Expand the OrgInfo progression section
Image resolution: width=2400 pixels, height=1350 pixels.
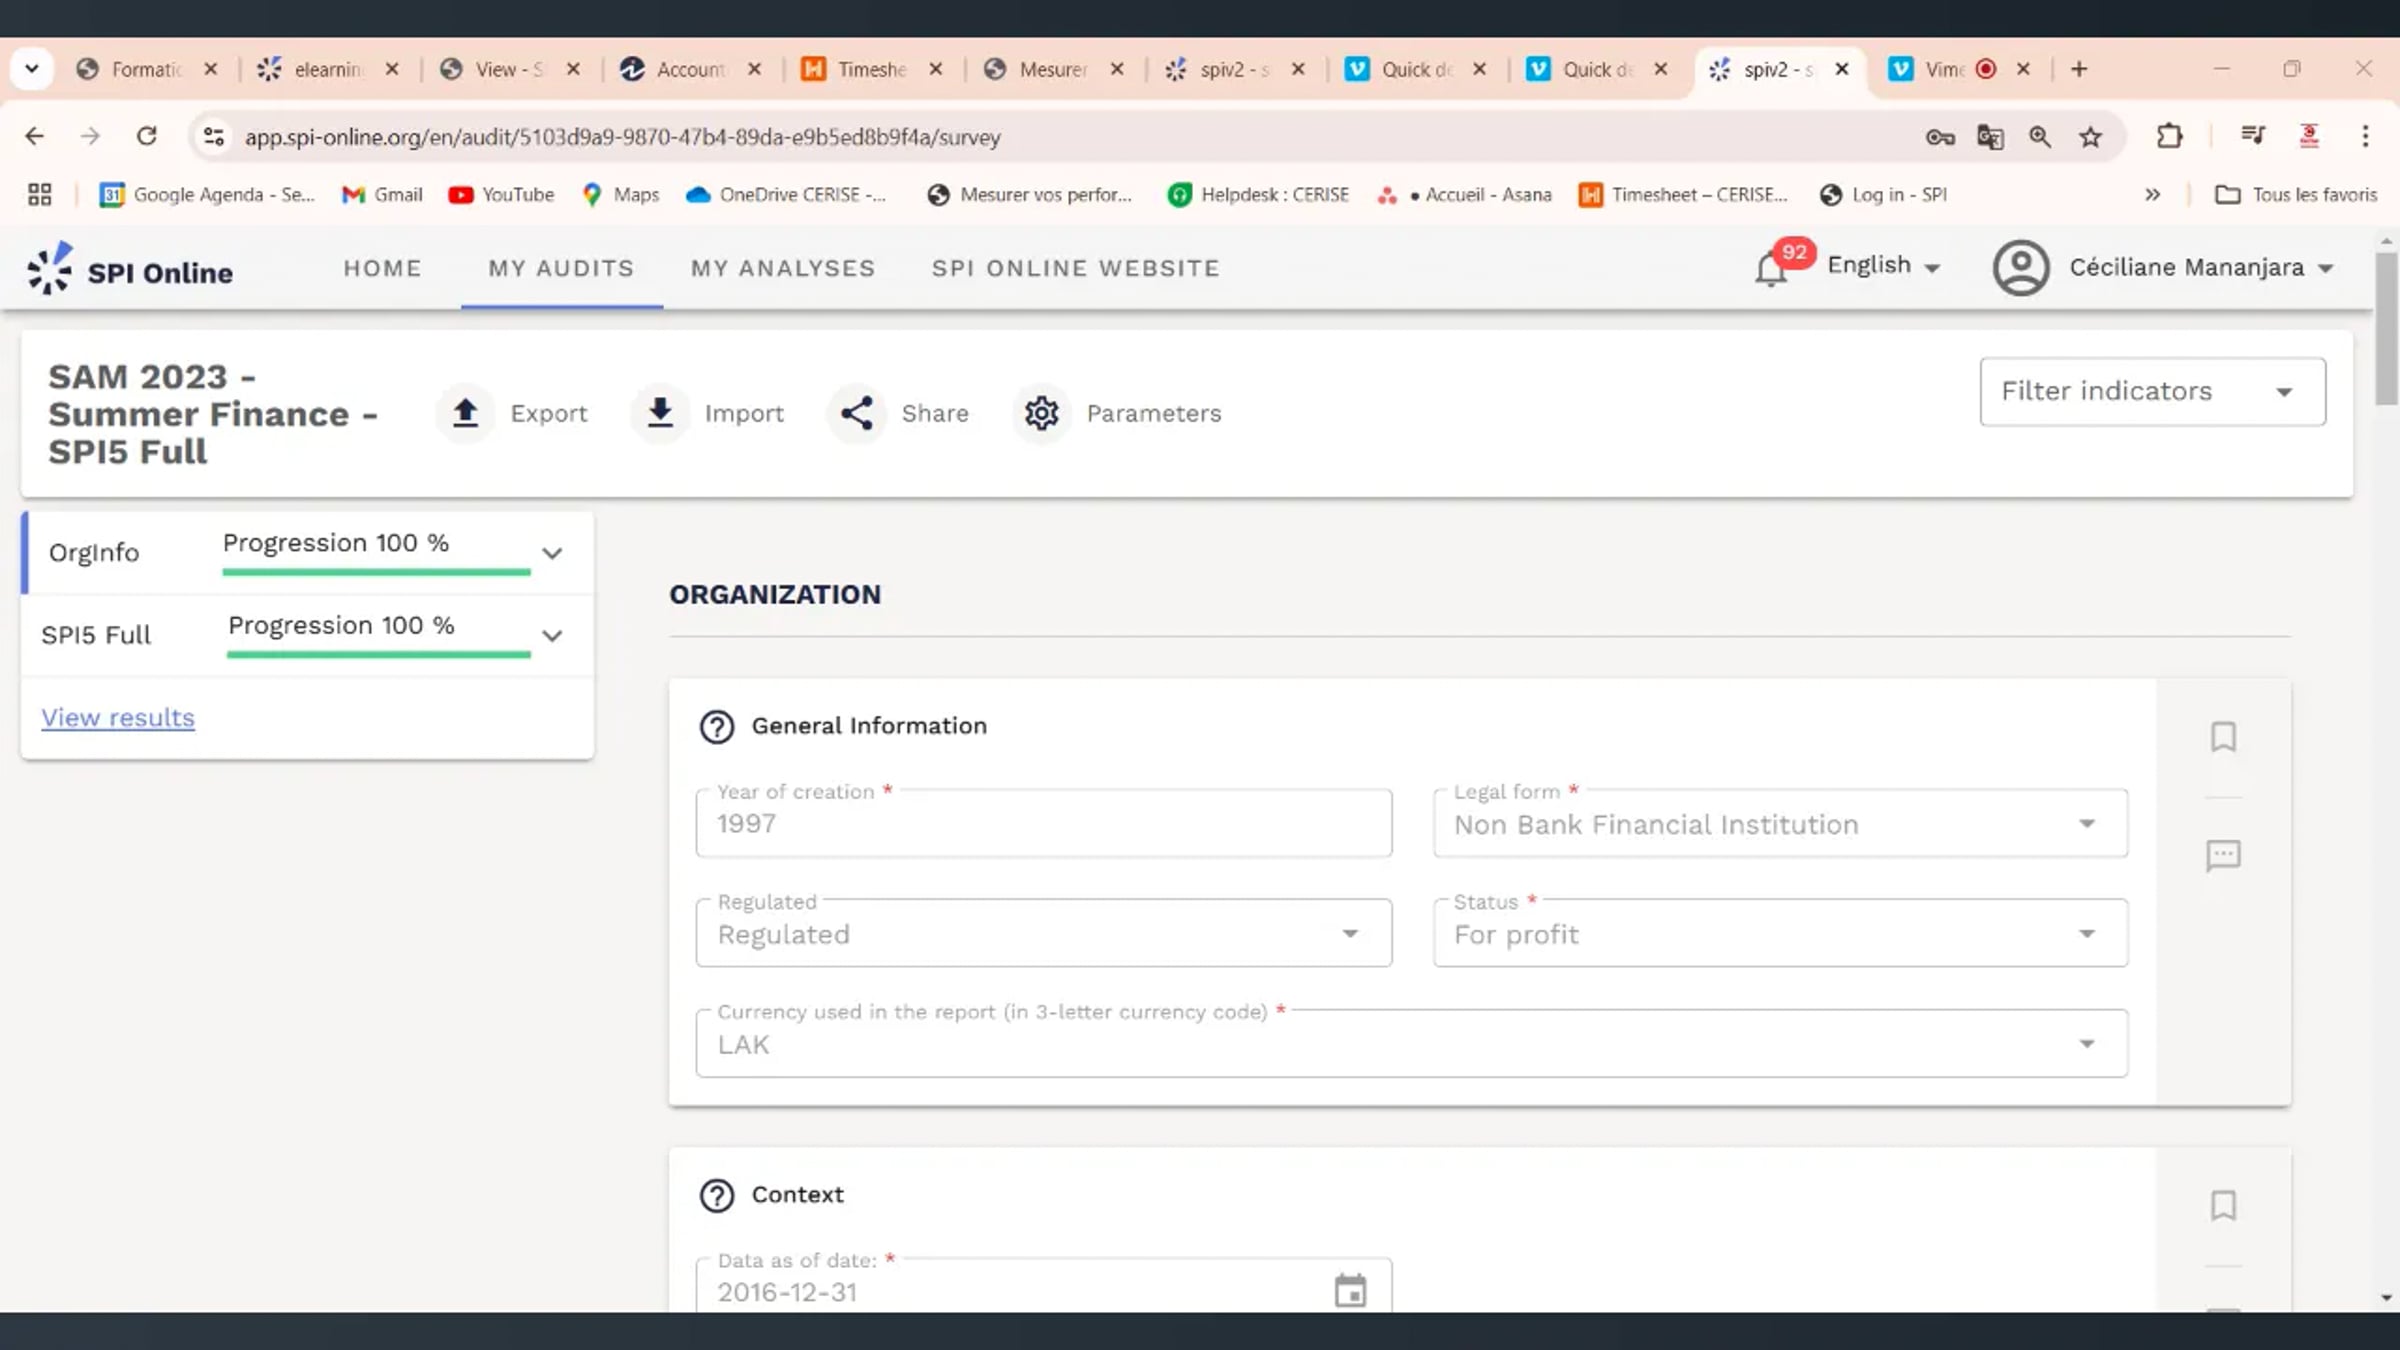(551, 552)
